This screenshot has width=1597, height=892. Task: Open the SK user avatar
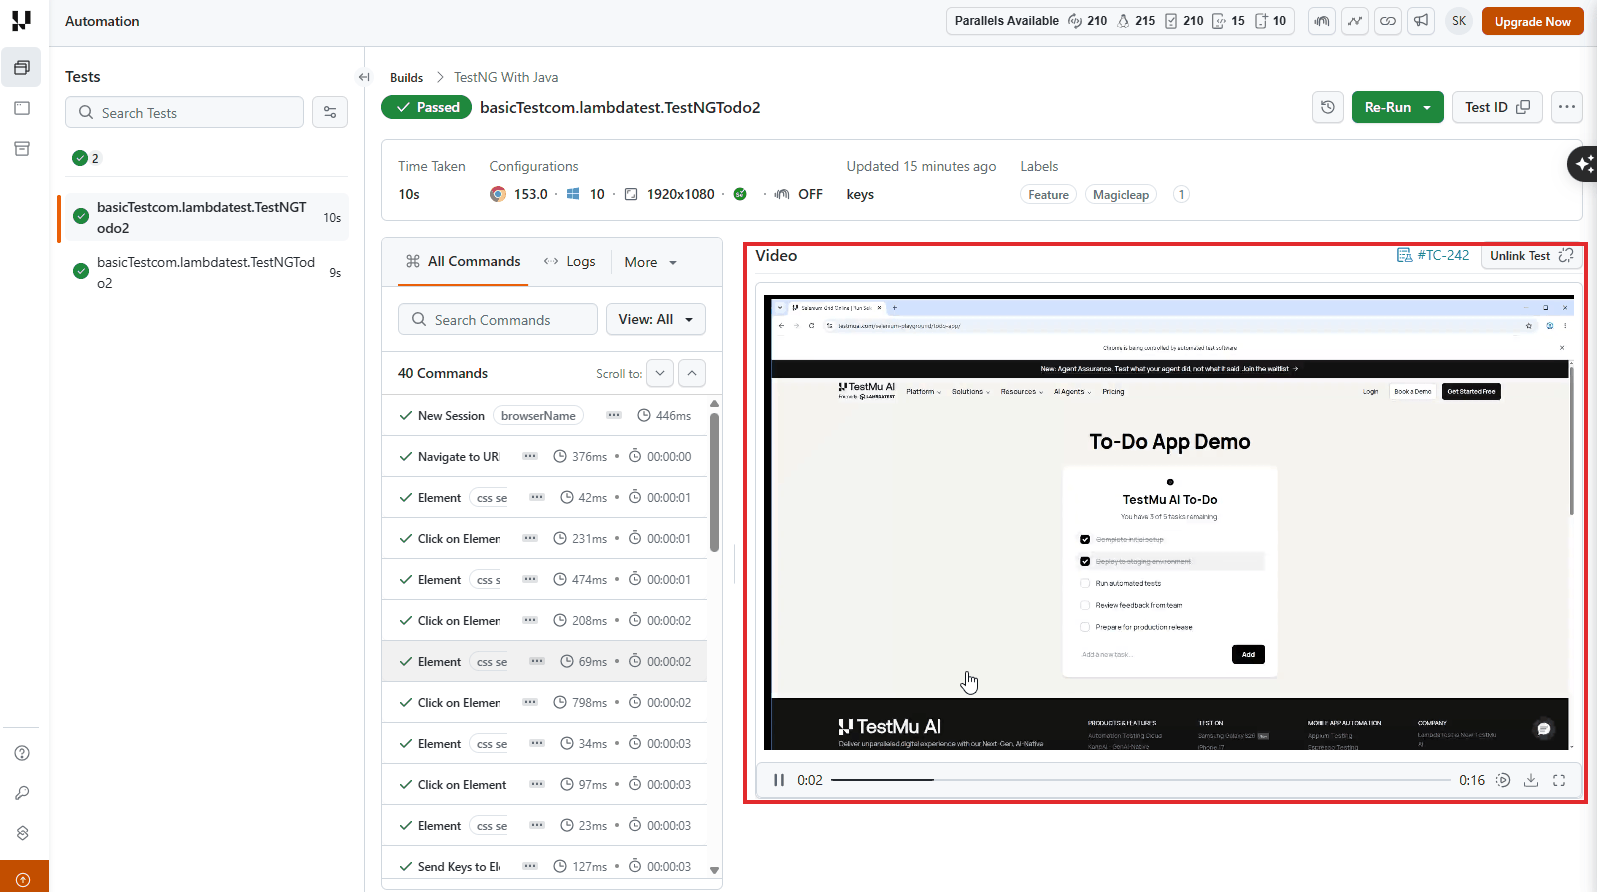pyautogui.click(x=1459, y=21)
